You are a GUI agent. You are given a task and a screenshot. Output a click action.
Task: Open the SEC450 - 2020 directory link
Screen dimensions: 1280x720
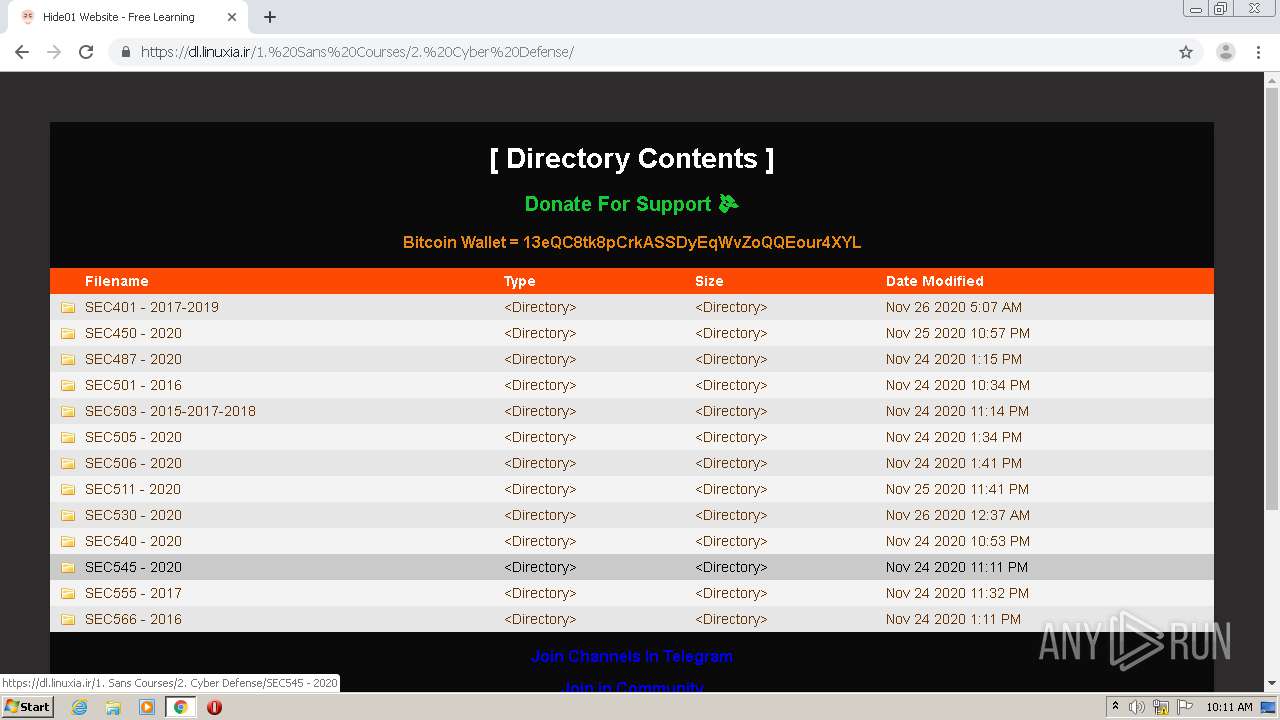133,333
